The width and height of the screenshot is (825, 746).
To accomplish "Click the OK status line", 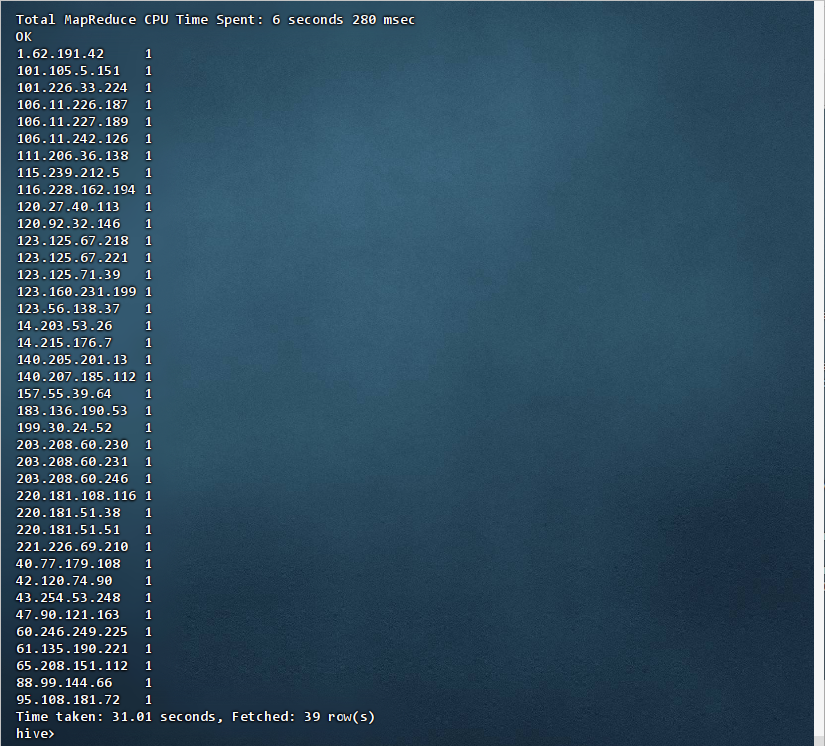I will click(24, 37).
